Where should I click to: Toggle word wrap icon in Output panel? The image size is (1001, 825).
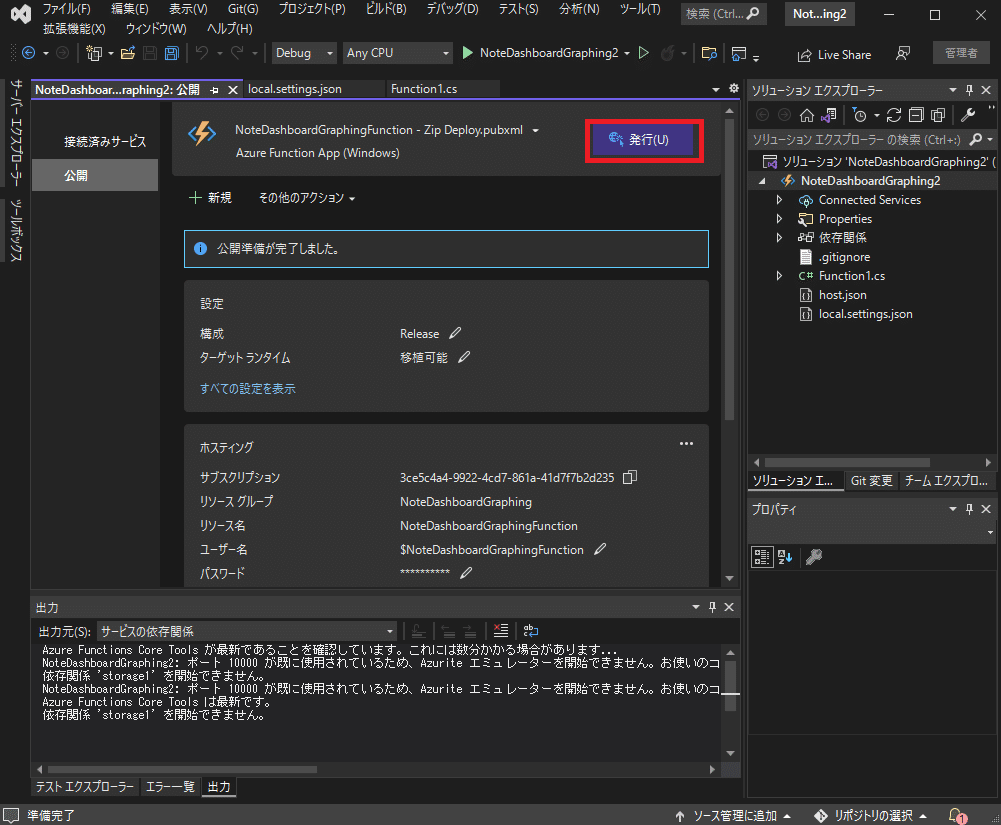click(531, 631)
